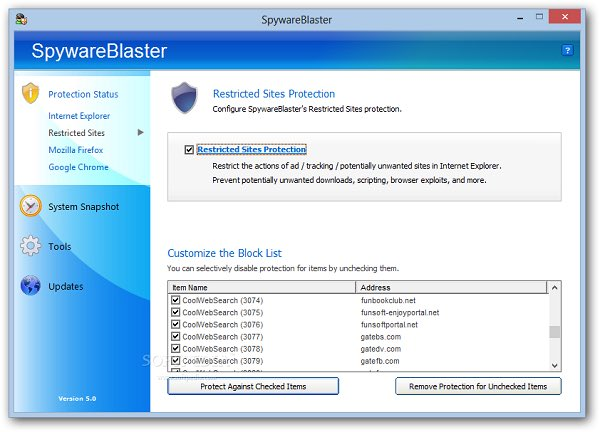Screen dimensions: 600x432
Task: Click the help question mark icon
Action: pos(567,50)
